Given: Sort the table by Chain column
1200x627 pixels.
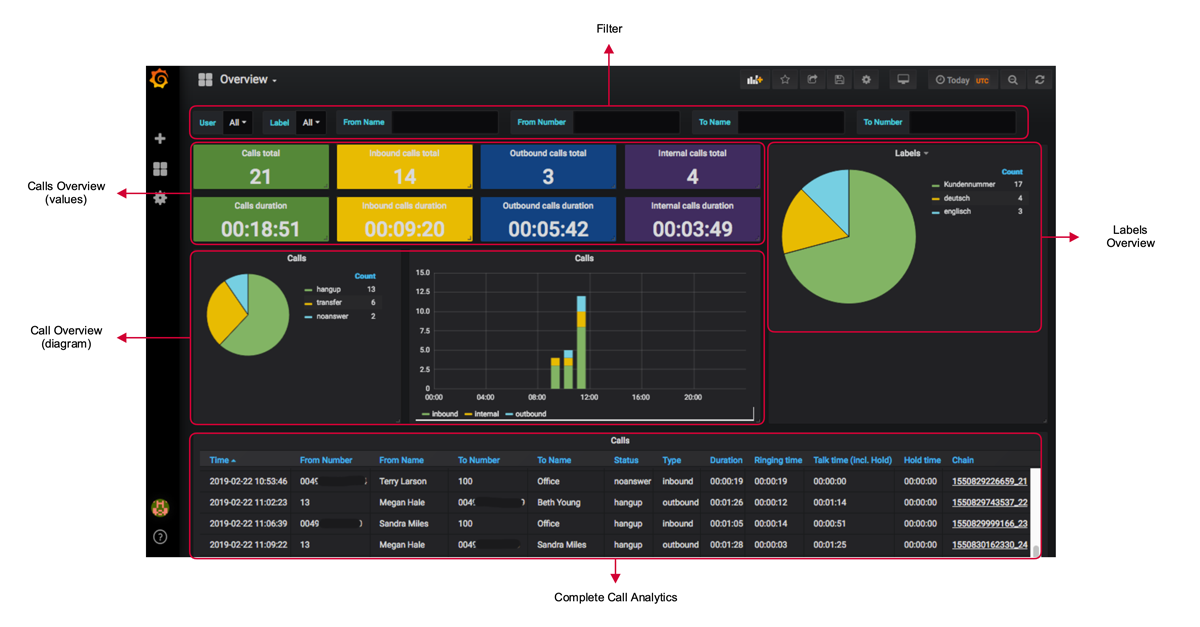Looking at the screenshot, I should pyautogui.click(x=963, y=461).
